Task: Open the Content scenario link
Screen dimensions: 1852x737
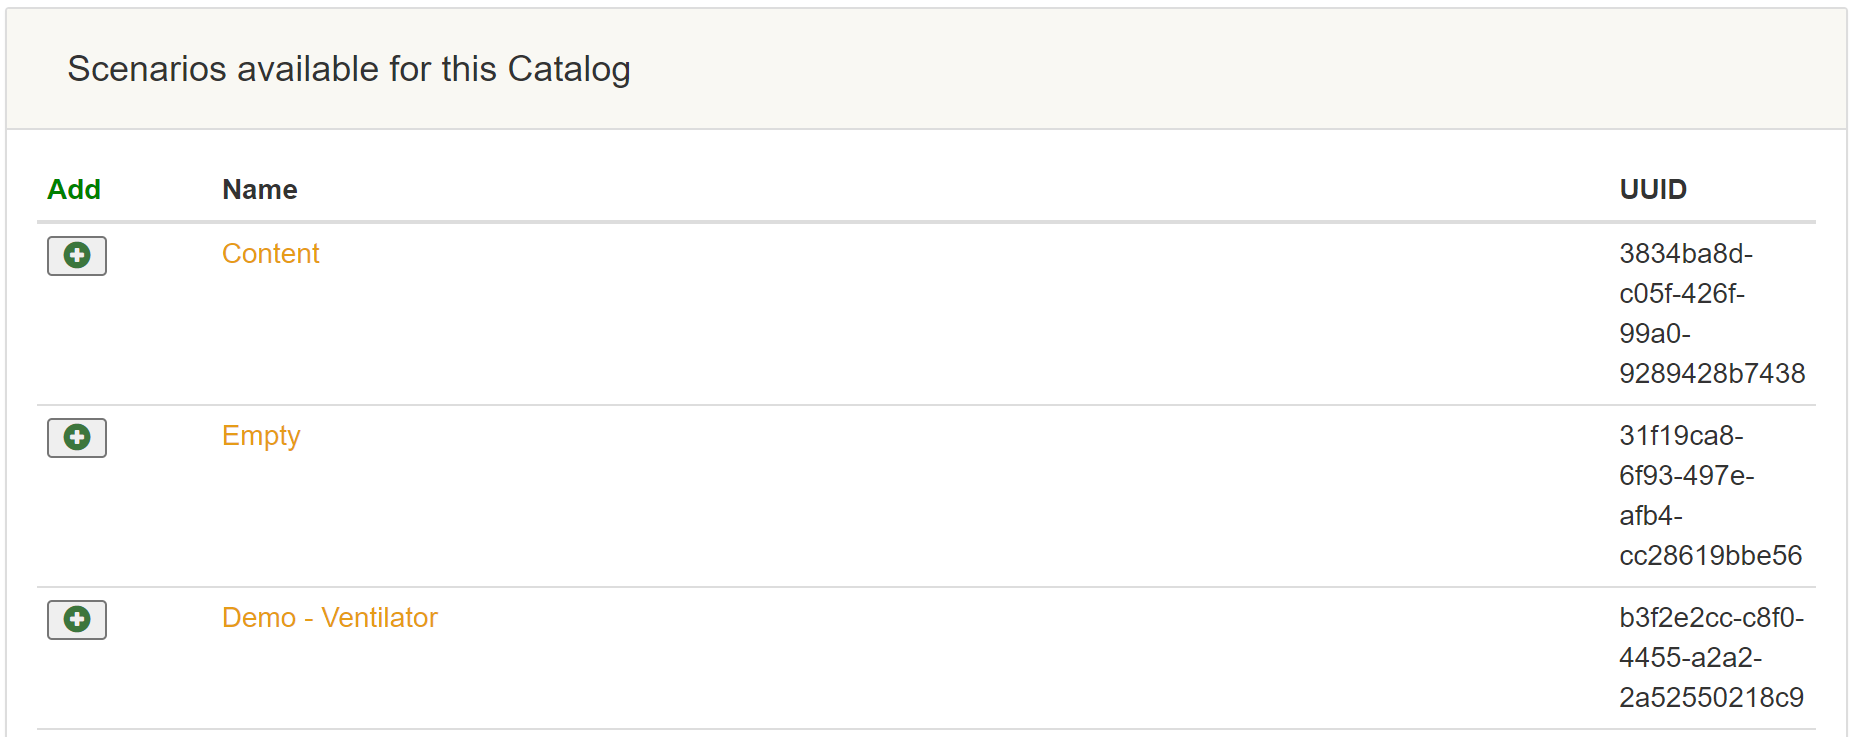Action: [270, 254]
